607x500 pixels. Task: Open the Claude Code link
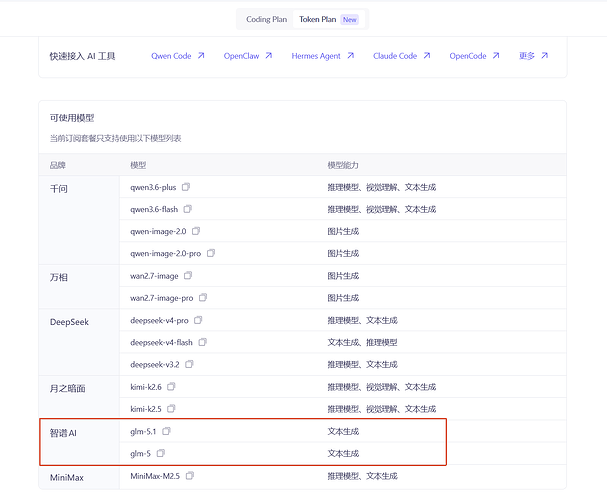(395, 56)
